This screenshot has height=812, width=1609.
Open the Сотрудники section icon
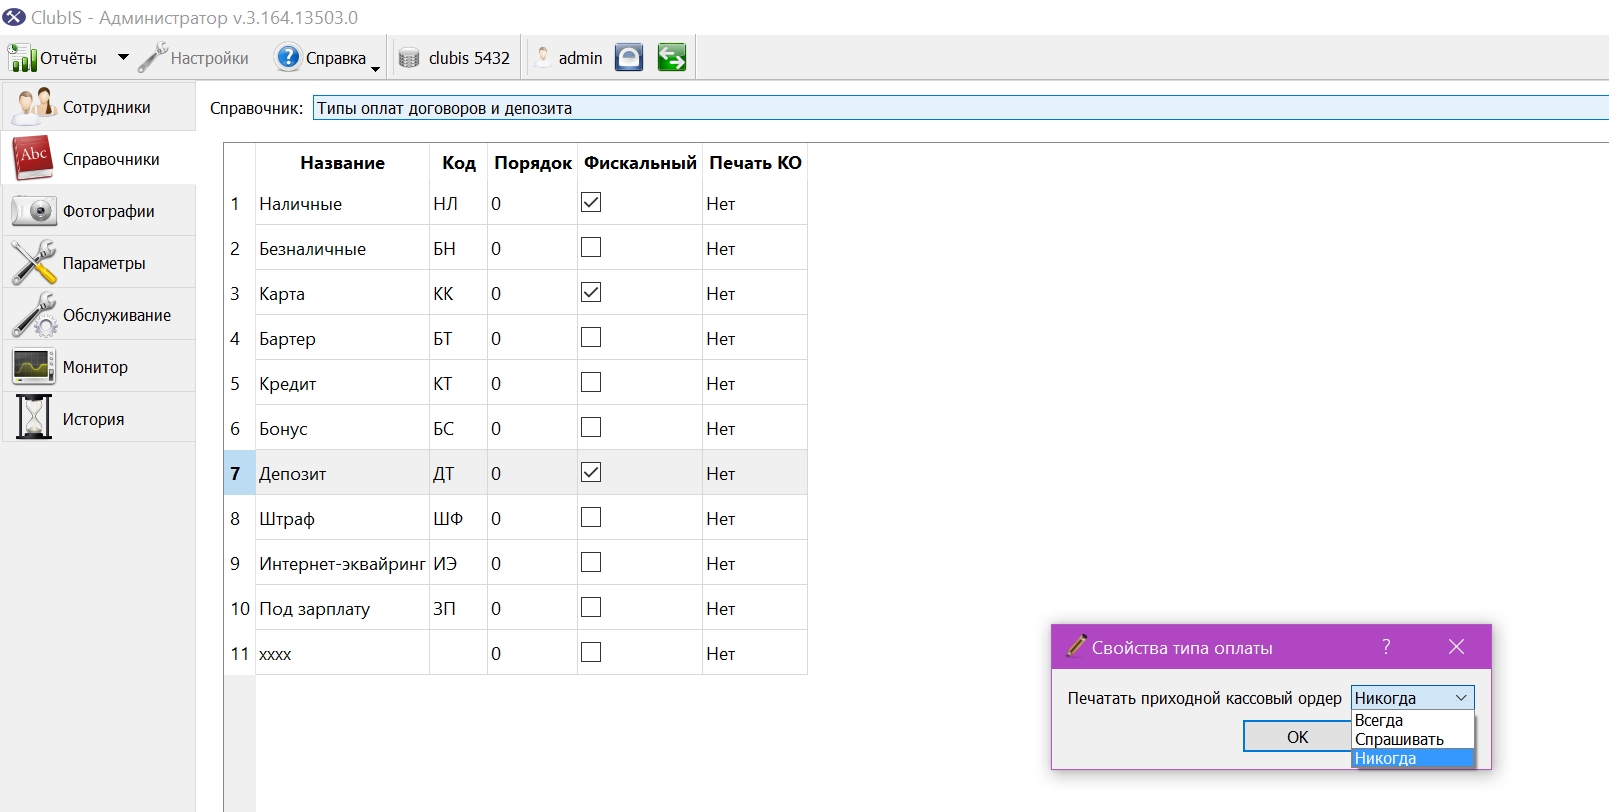pyautogui.click(x=36, y=106)
